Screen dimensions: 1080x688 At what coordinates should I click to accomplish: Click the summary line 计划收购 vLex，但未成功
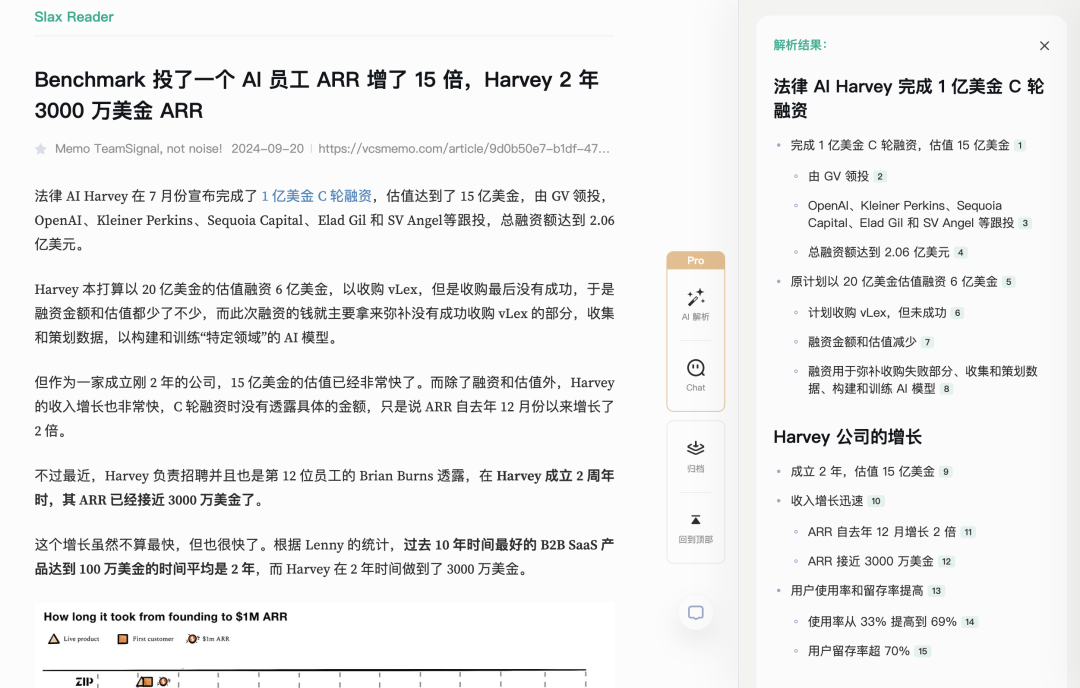coord(877,313)
